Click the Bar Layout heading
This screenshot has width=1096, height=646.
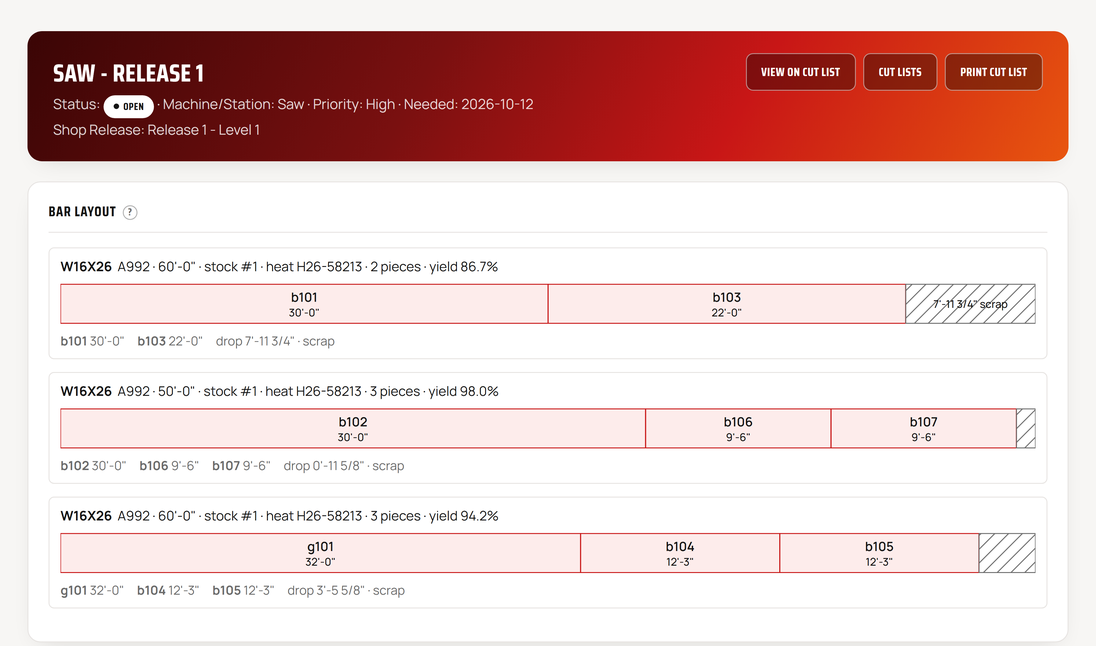[82, 212]
